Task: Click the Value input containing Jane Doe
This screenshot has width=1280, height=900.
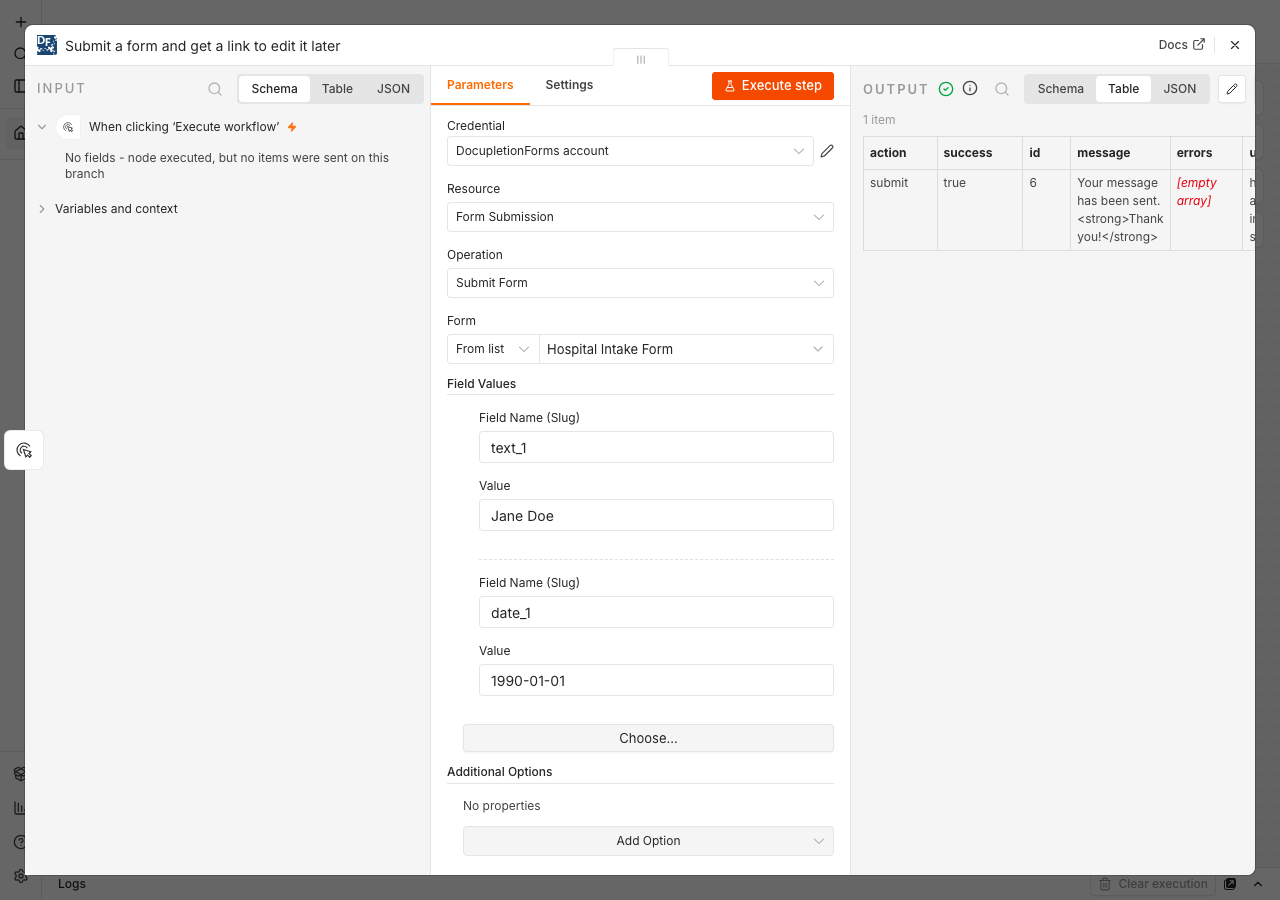Action: coord(656,515)
